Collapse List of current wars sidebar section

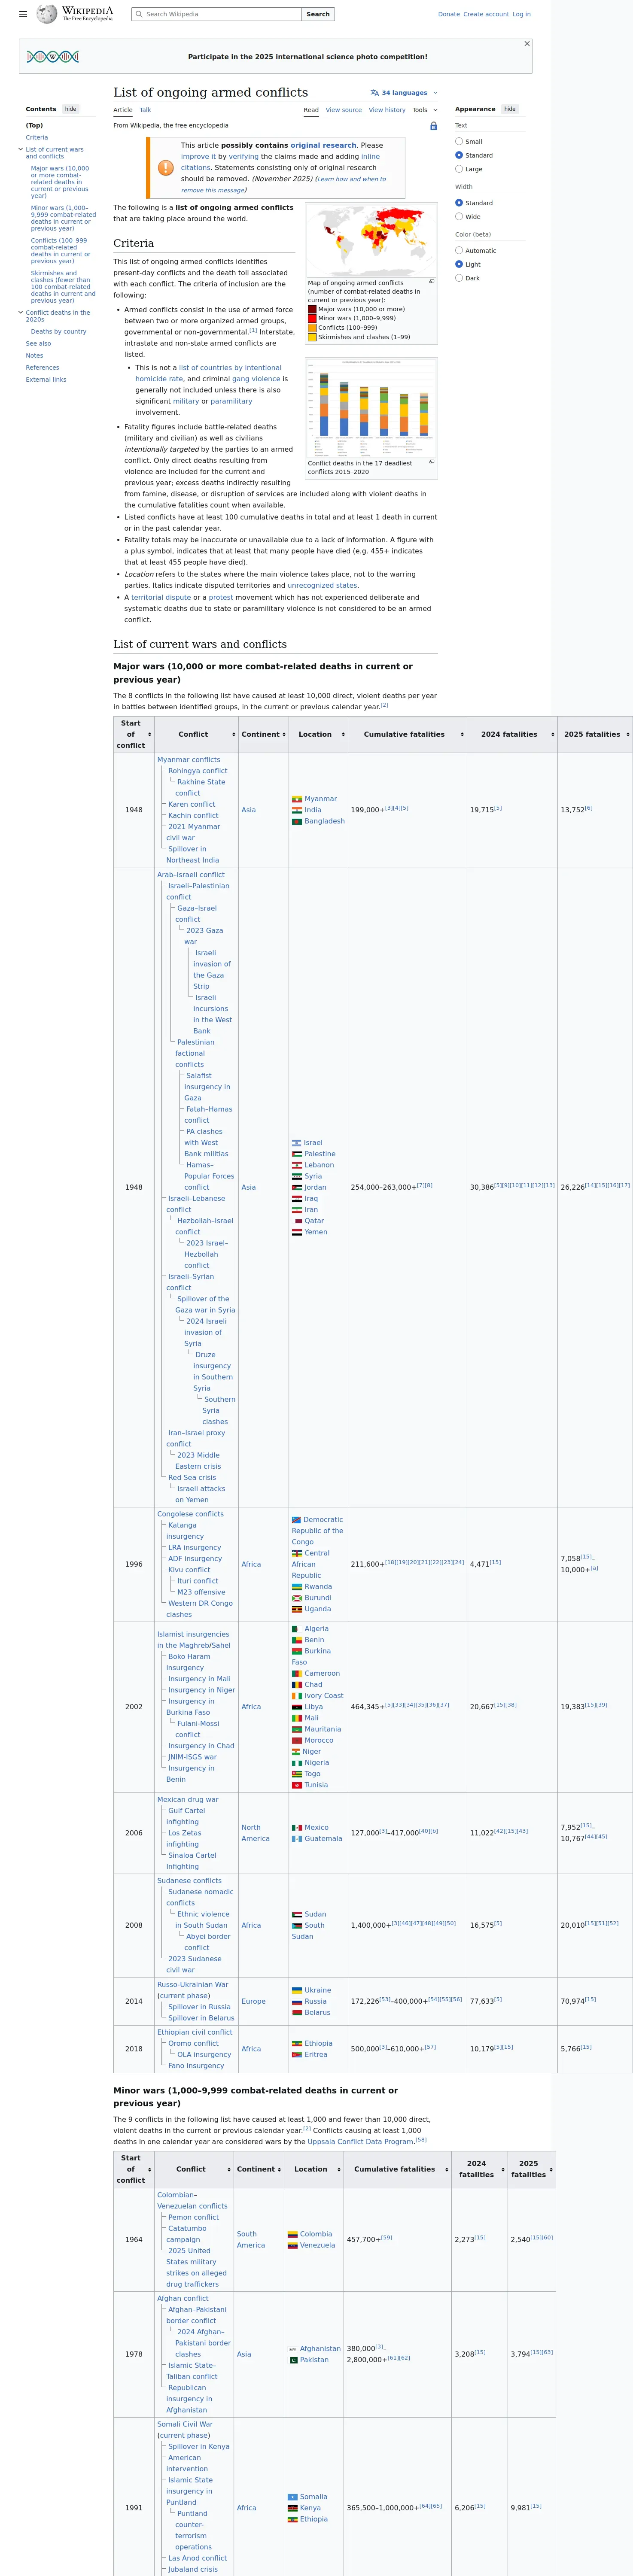(x=21, y=150)
